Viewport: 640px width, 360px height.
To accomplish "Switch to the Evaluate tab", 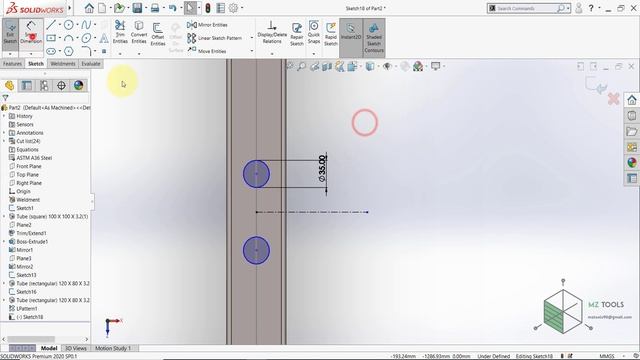I will click(91, 64).
